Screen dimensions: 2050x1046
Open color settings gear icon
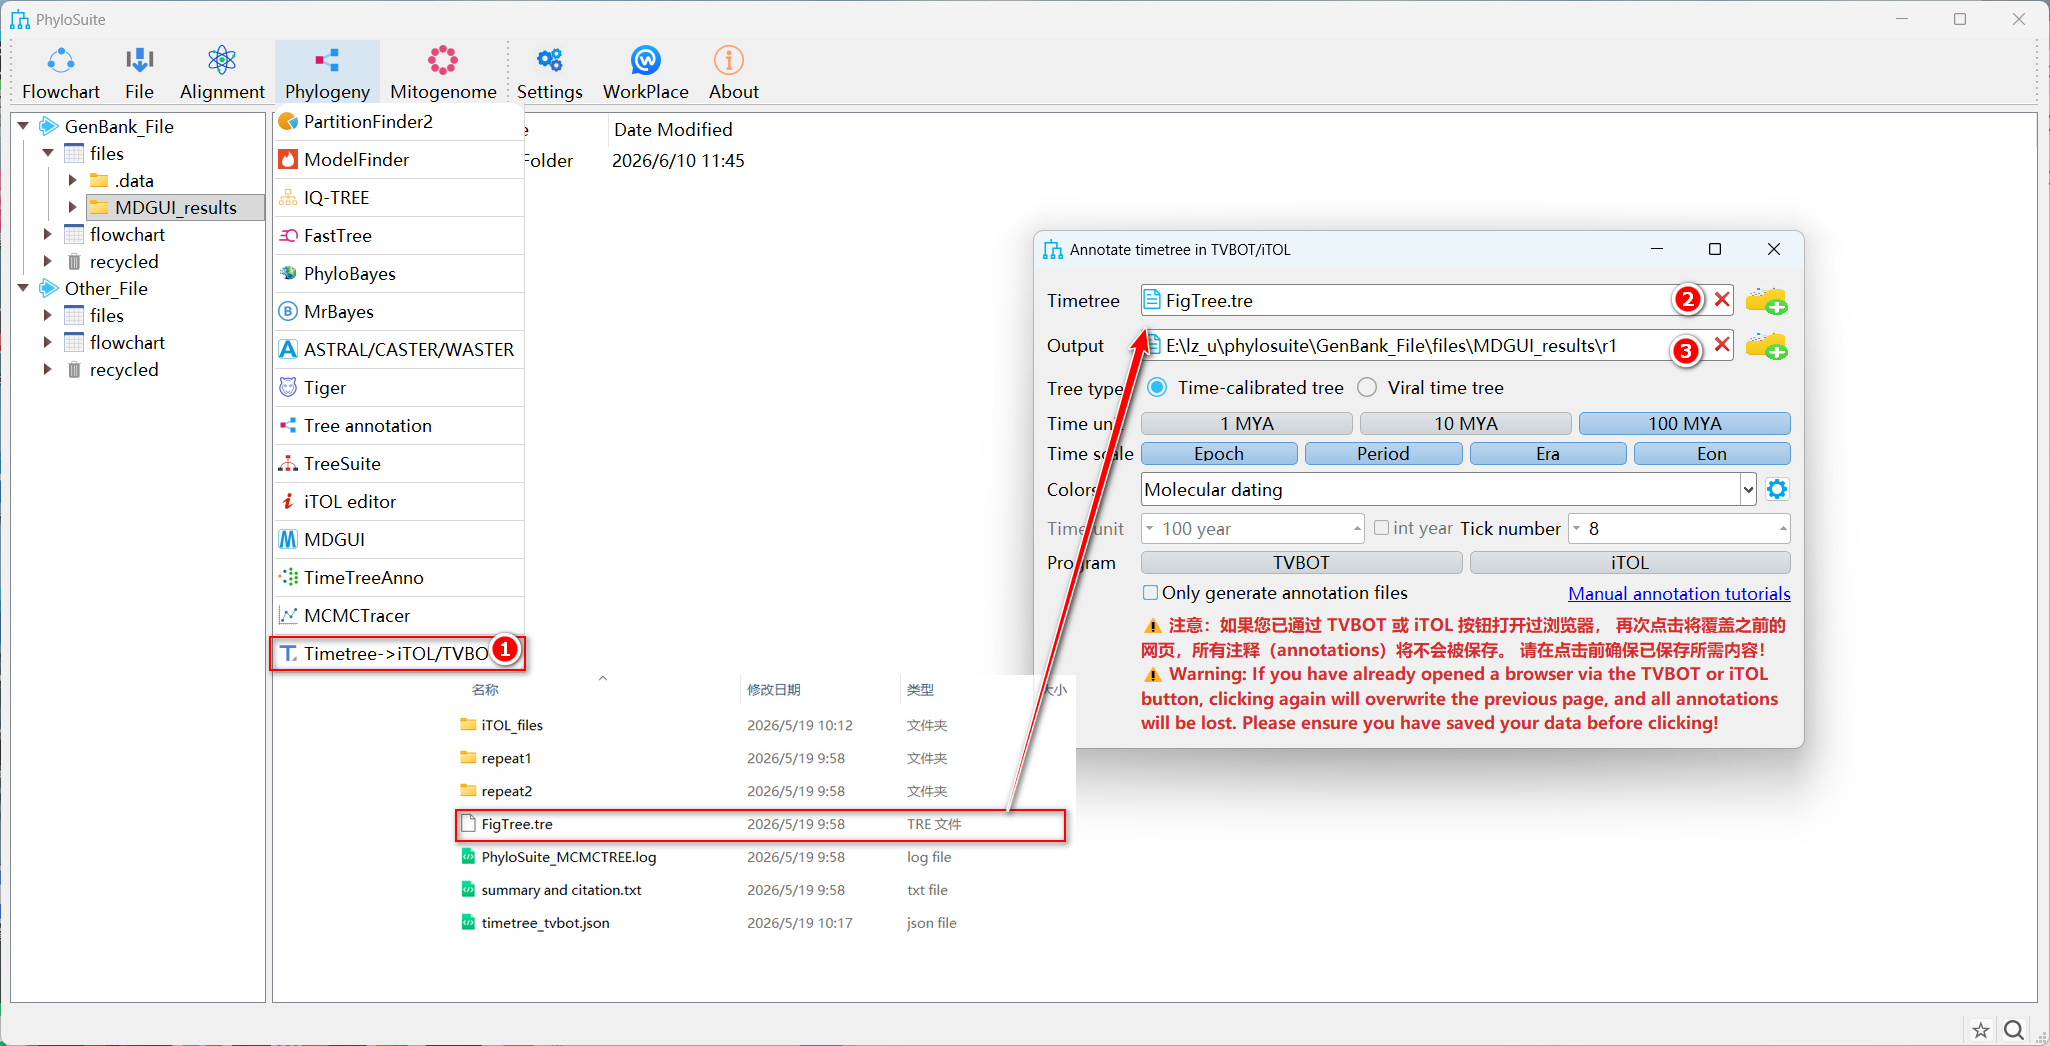tap(1777, 489)
